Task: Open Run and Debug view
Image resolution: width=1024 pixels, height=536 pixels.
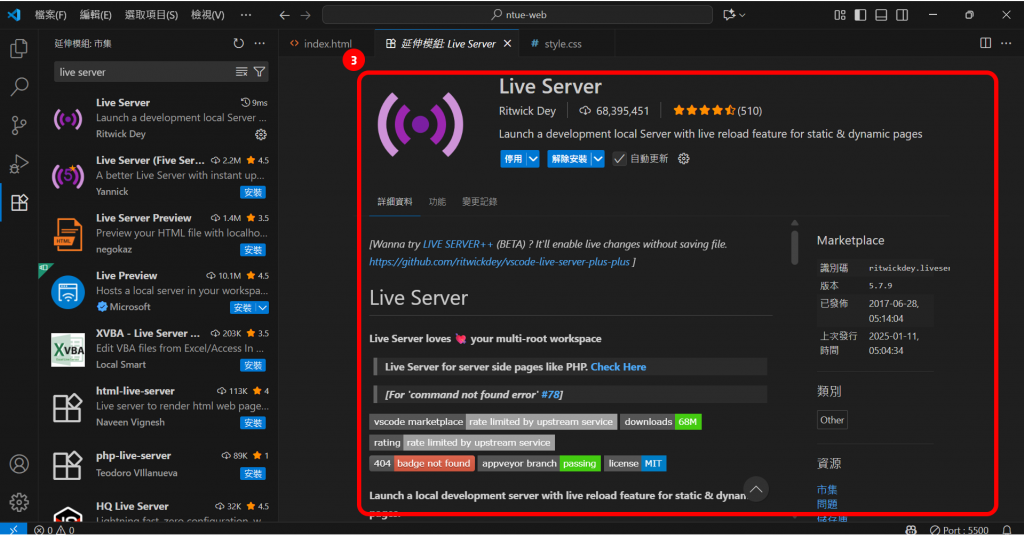Action: click(19, 163)
